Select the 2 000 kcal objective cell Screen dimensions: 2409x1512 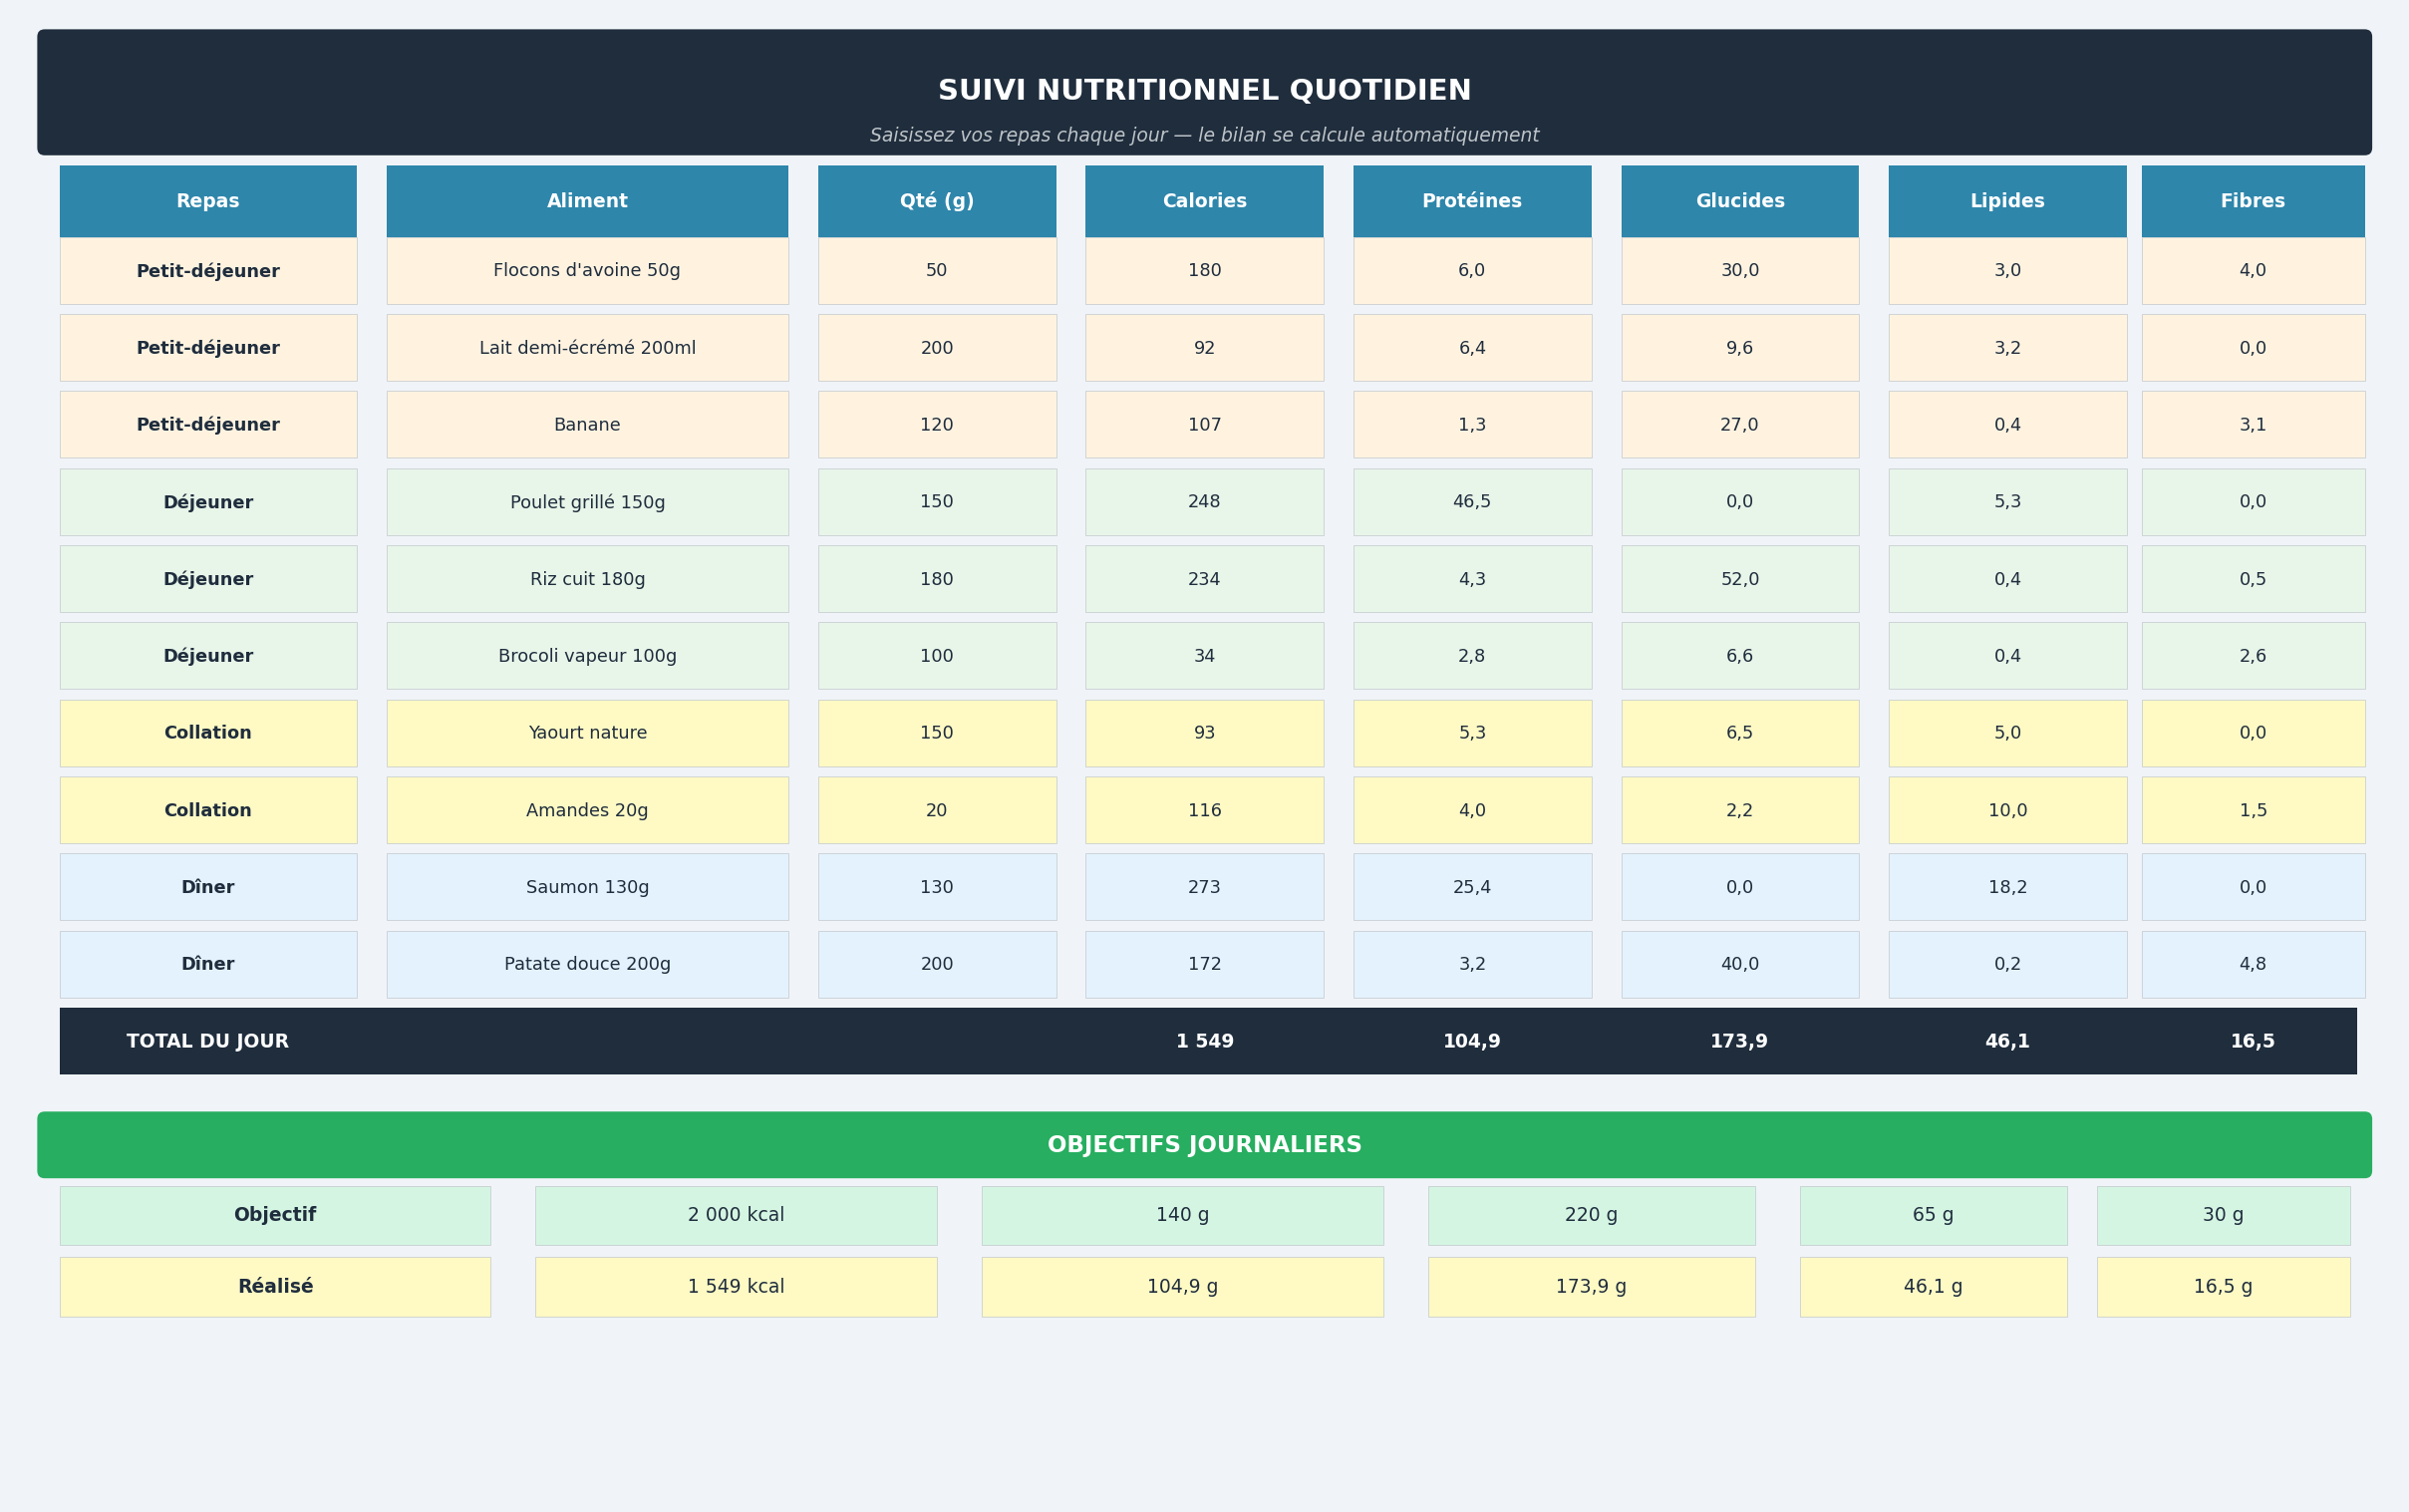pyautogui.click(x=735, y=1215)
